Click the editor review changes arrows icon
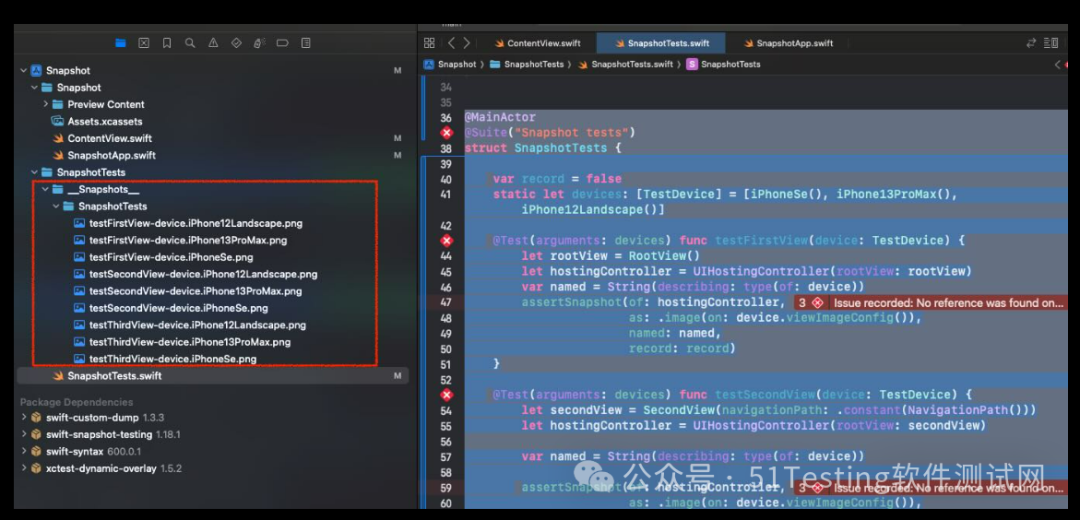This screenshot has height=520, width=1080. pyautogui.click(x=1031, y=43)
